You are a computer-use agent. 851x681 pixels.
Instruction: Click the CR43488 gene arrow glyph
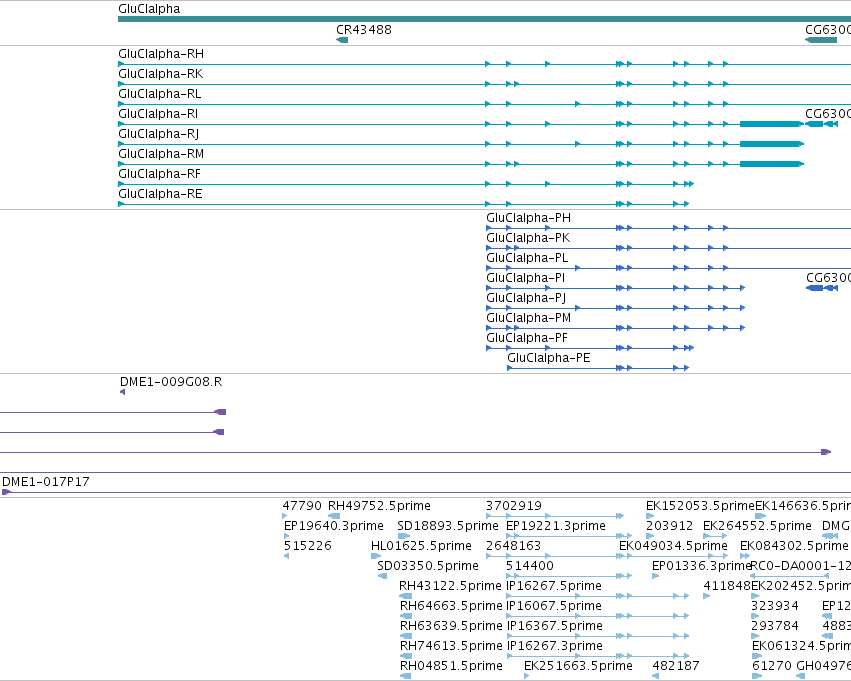coord(342,40)
